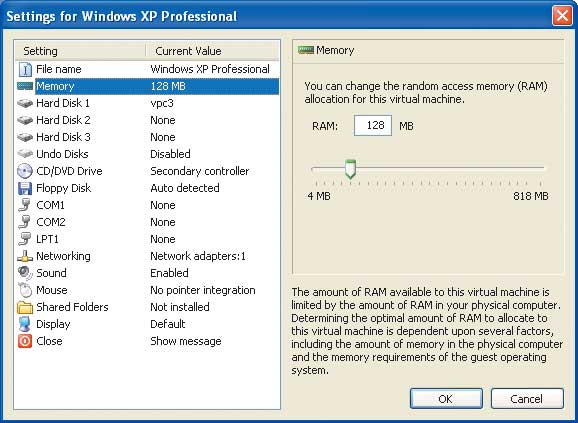Screen dimensions: 578x423
Task: Open the Shared Folders folder icon
Action: point(25,307)
